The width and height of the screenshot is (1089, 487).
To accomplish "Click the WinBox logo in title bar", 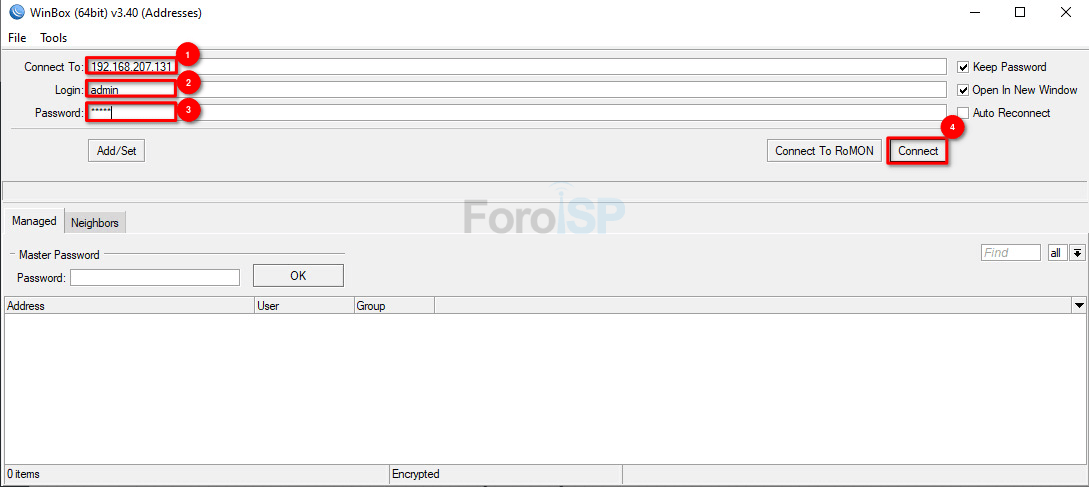I will point(15,13).
